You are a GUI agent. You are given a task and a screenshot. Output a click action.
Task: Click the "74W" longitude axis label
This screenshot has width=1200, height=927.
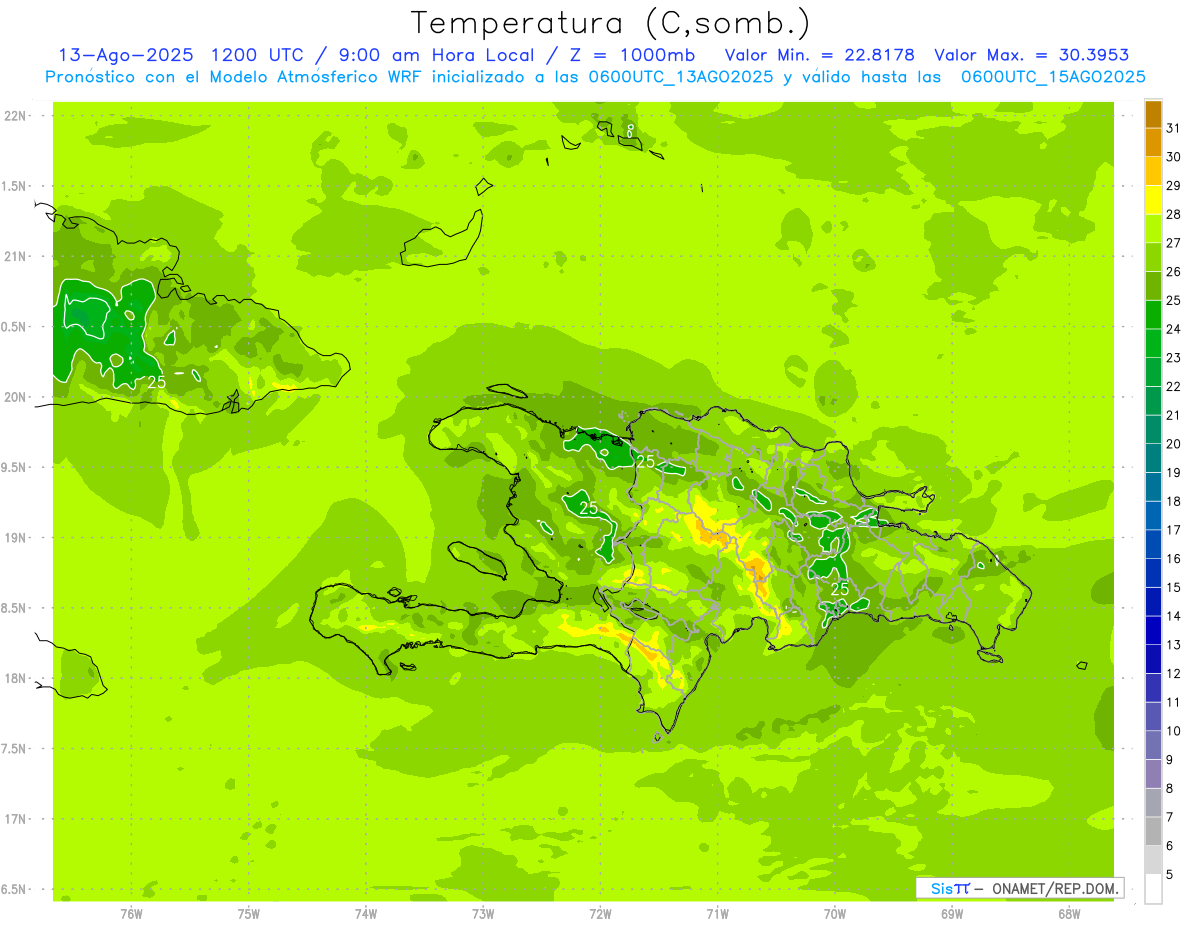click(365, 914)
